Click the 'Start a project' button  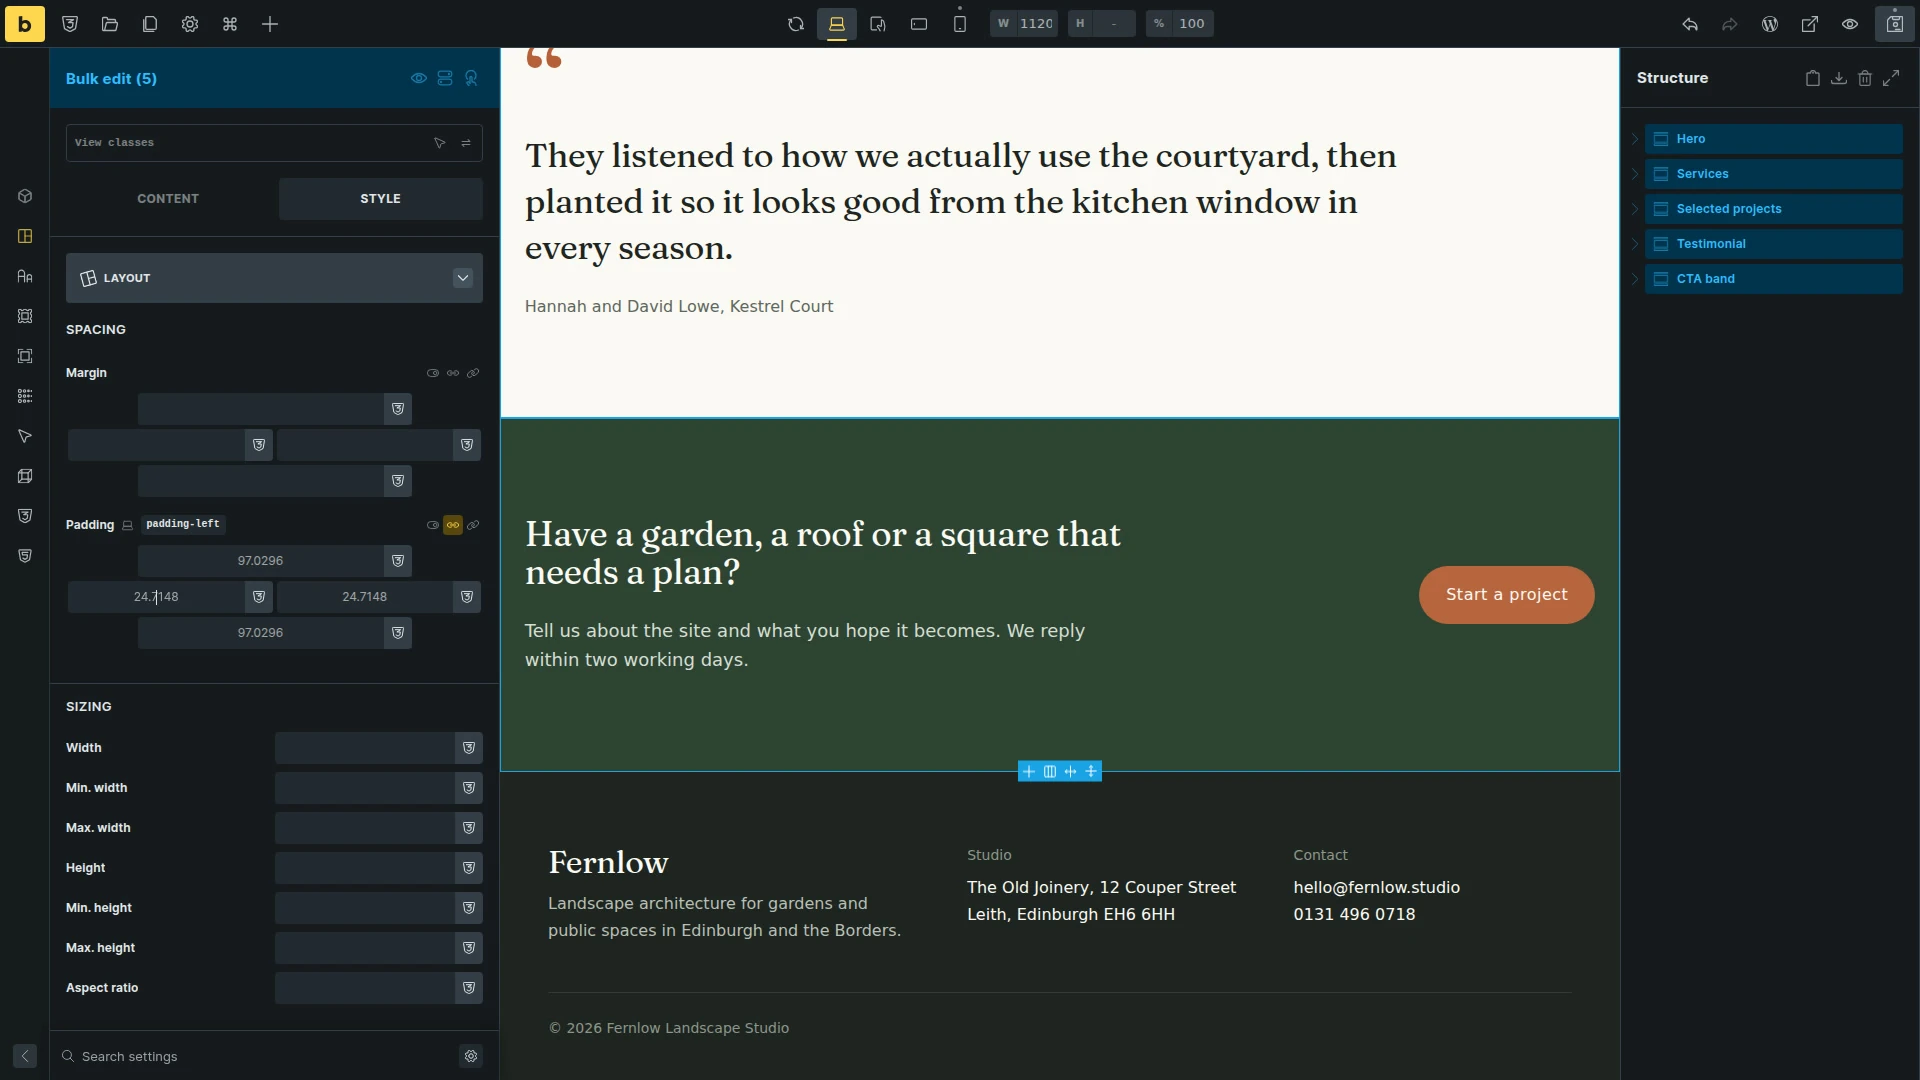pyautogui.click(x=1506, y=595)
